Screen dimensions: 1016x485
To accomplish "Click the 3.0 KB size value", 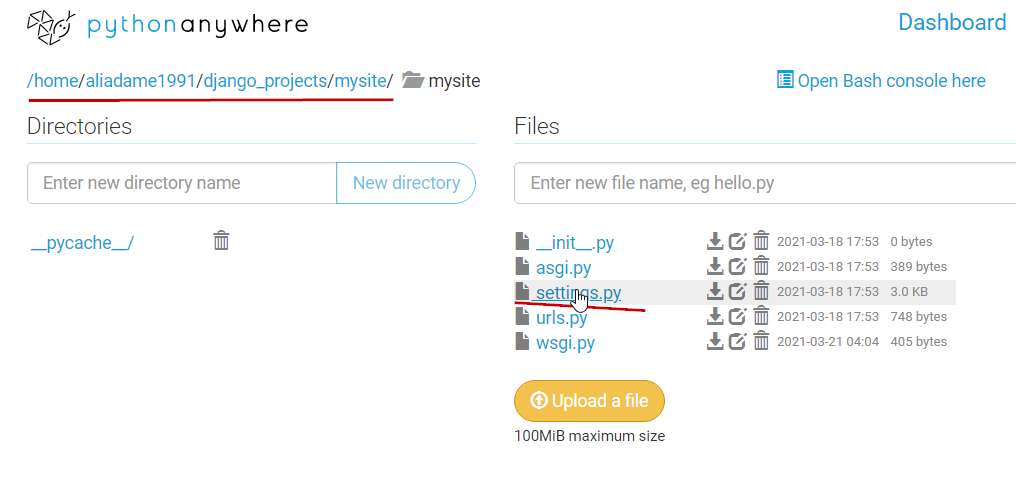I will [x=909, y=292].
